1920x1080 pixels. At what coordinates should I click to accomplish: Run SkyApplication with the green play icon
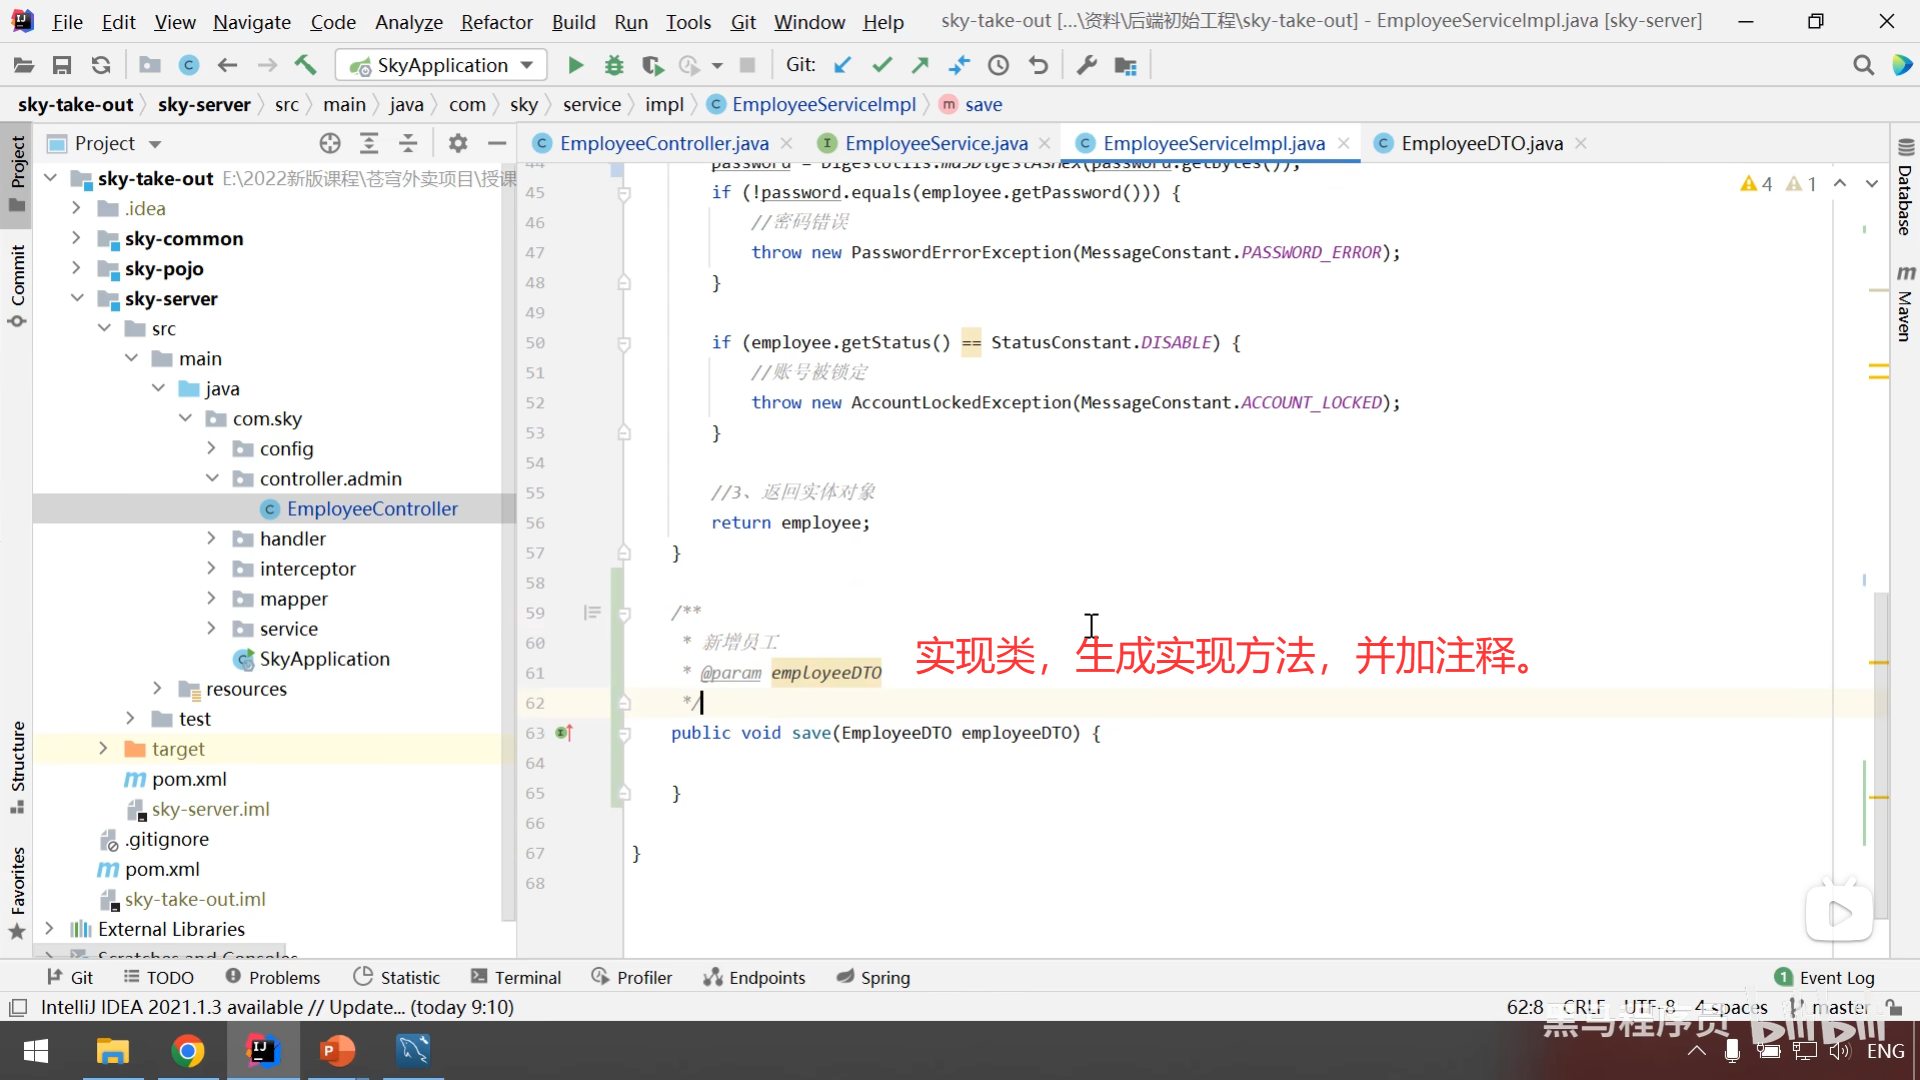pos(575,65)
